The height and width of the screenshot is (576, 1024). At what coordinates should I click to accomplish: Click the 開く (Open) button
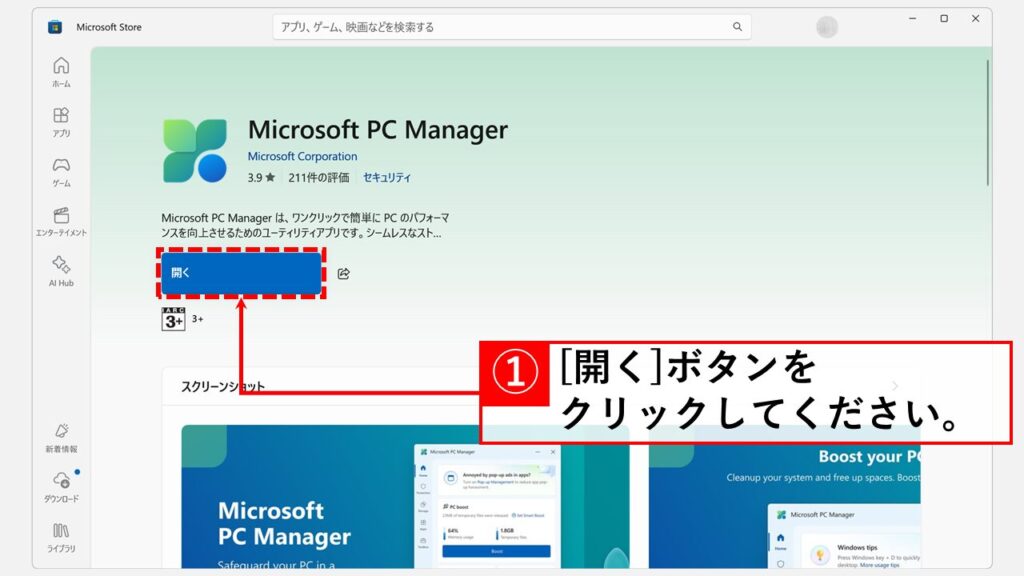pos(241,273)
